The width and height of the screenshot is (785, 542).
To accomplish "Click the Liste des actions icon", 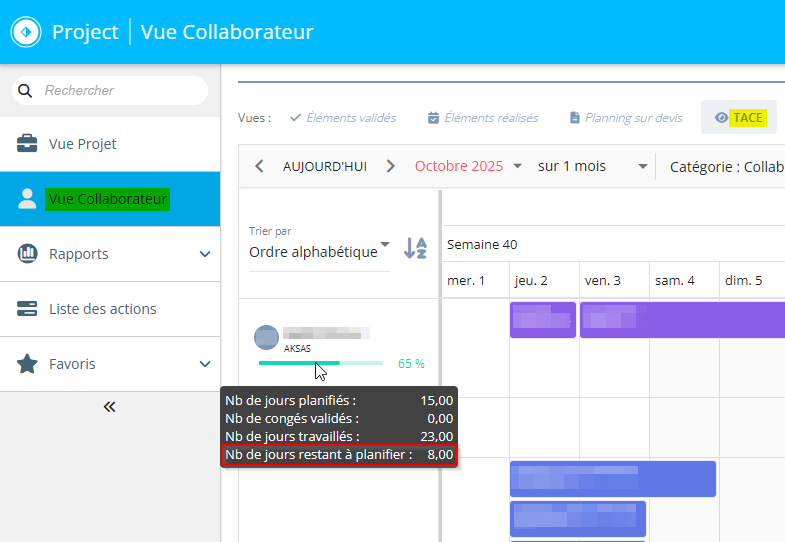I will 27,309.
